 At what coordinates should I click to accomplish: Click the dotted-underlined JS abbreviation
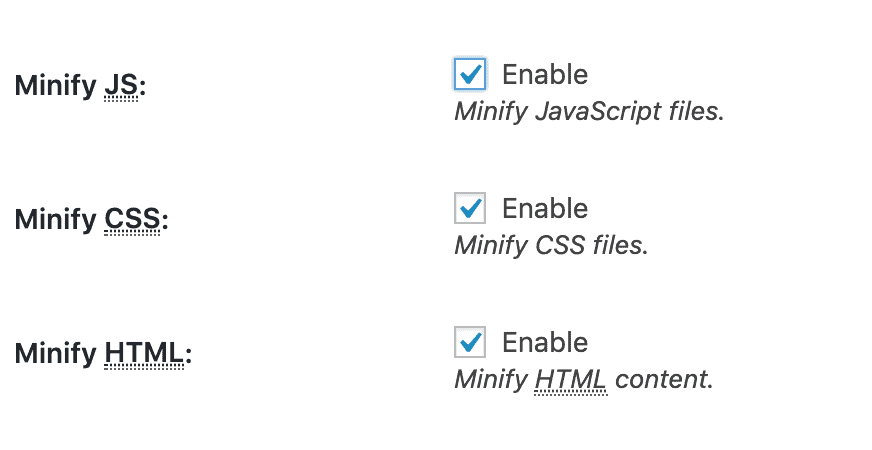pyautogui.click(x=121, y=86)
